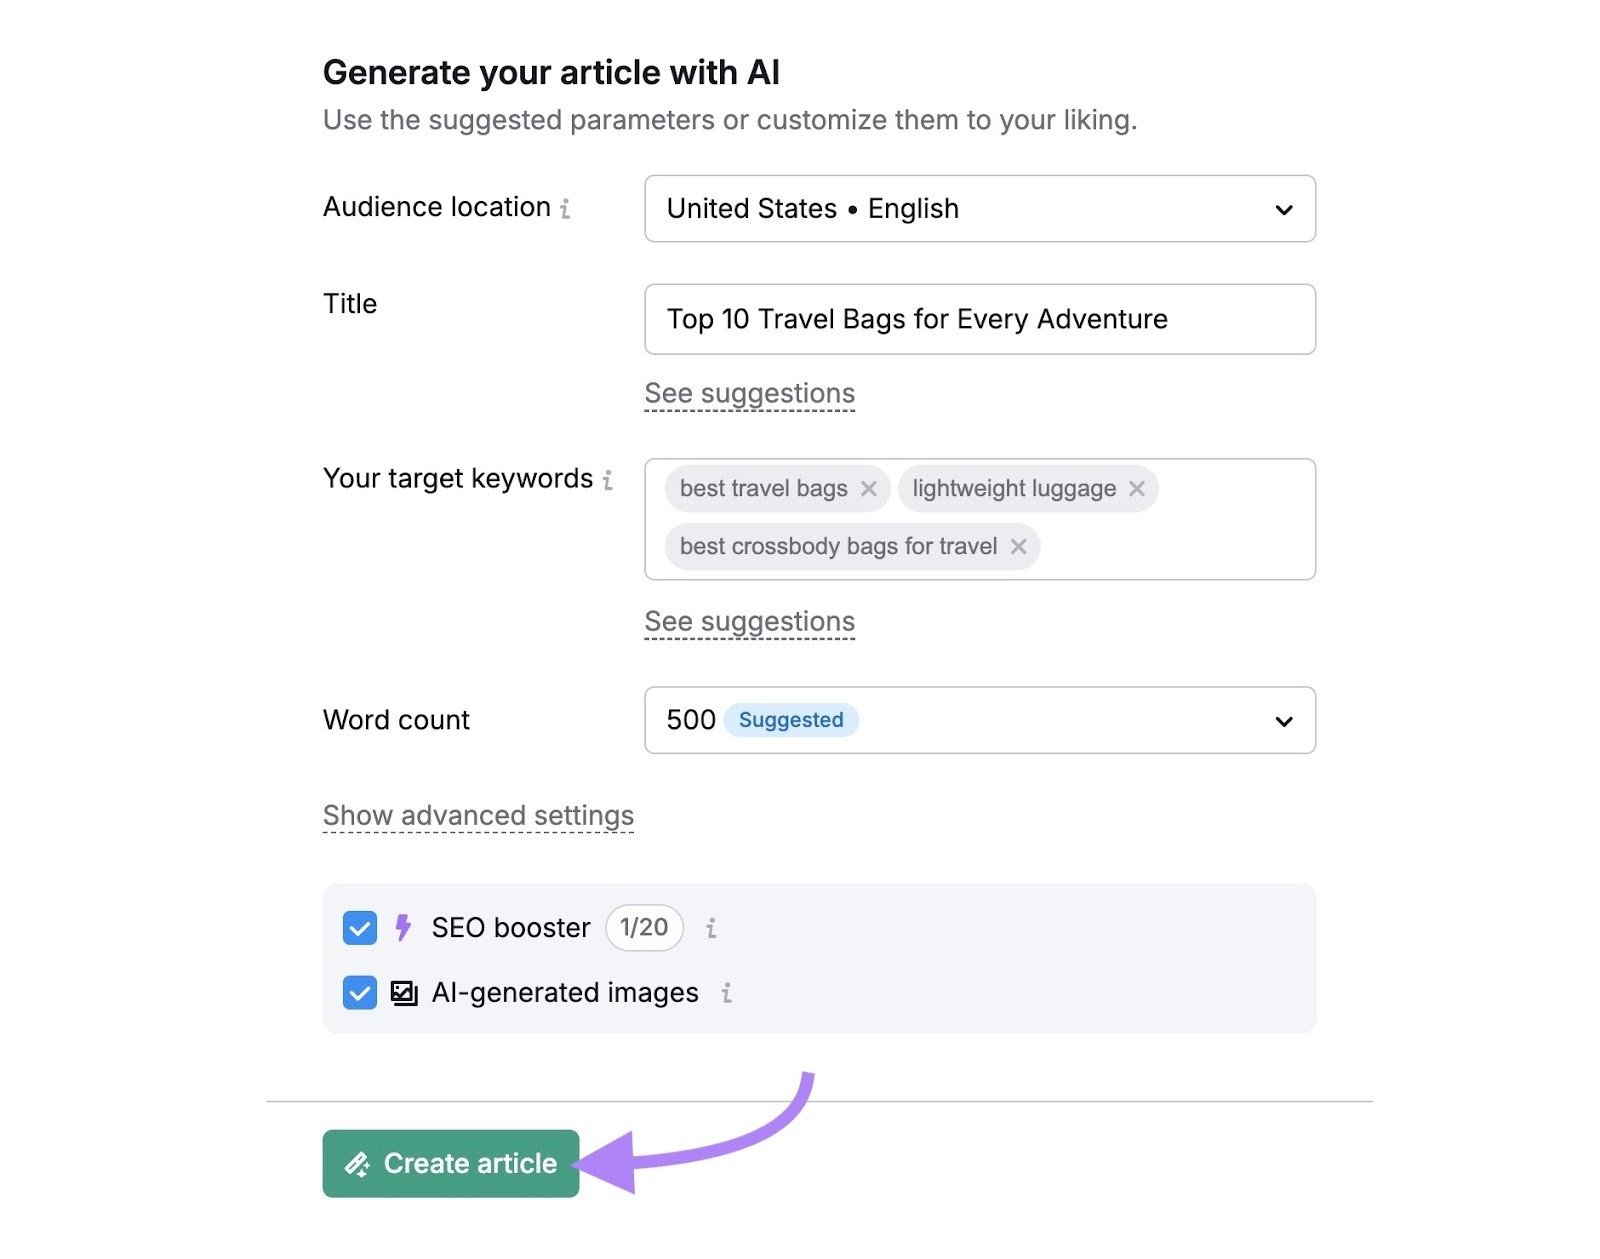The height and width of the screenshot is (1259, 1600).
Task: Remove the 'best crossbody bags for travel' keyword
Action: [1019, 547]
